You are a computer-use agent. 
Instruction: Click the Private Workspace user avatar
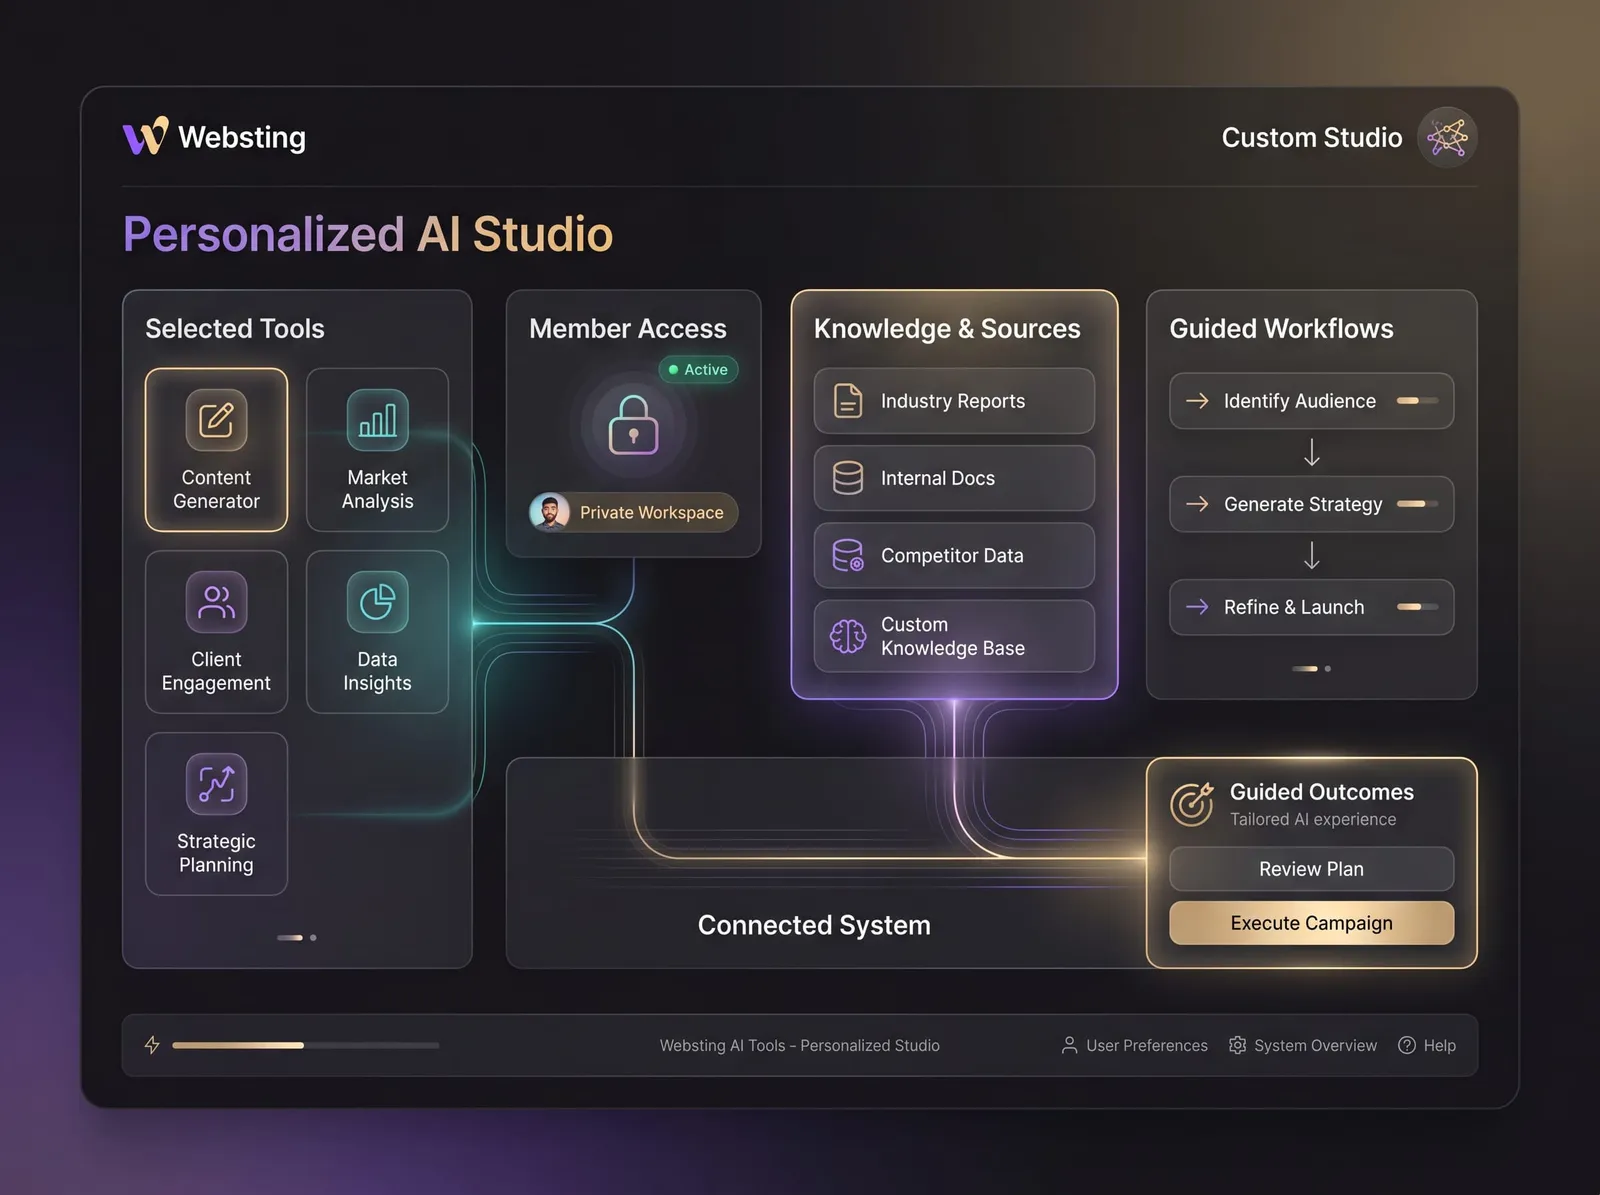pyautogui.click(x=549, y=512)
